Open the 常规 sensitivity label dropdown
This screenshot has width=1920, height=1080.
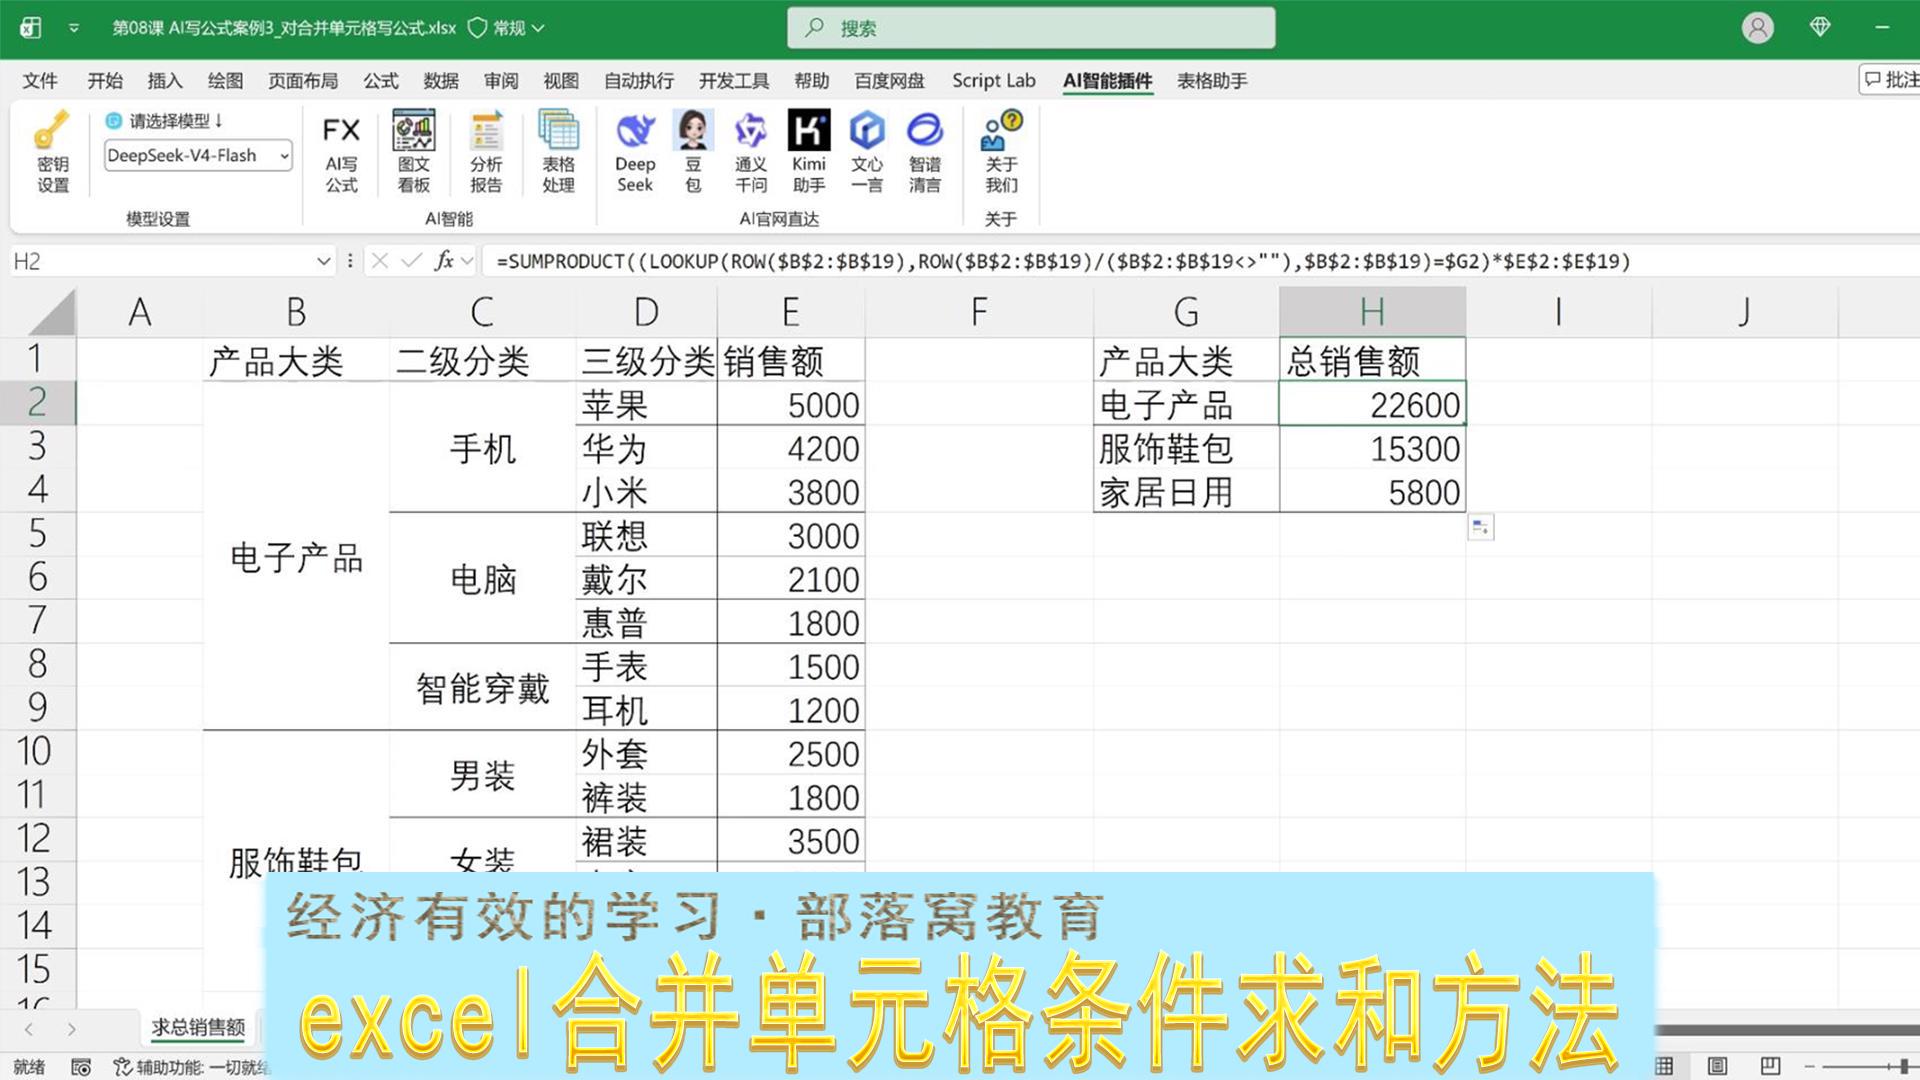[507, 28]
